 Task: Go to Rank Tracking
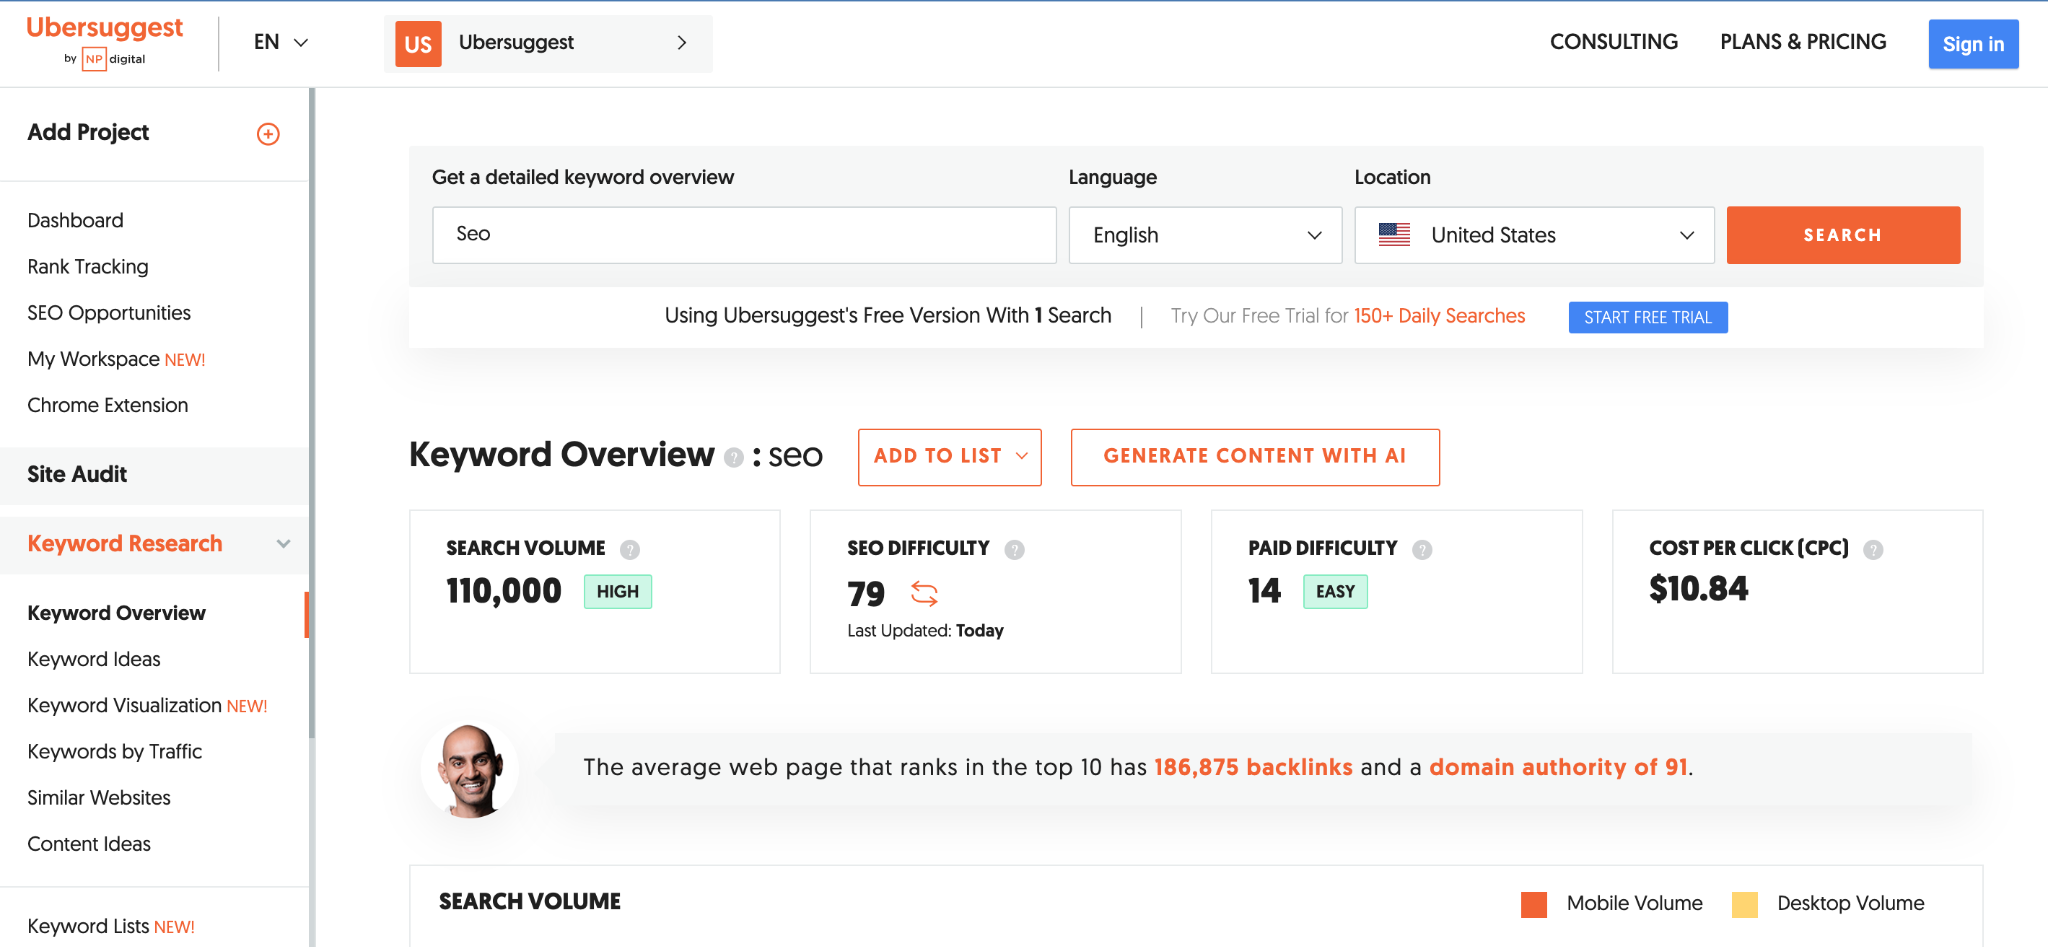point(88,267)
